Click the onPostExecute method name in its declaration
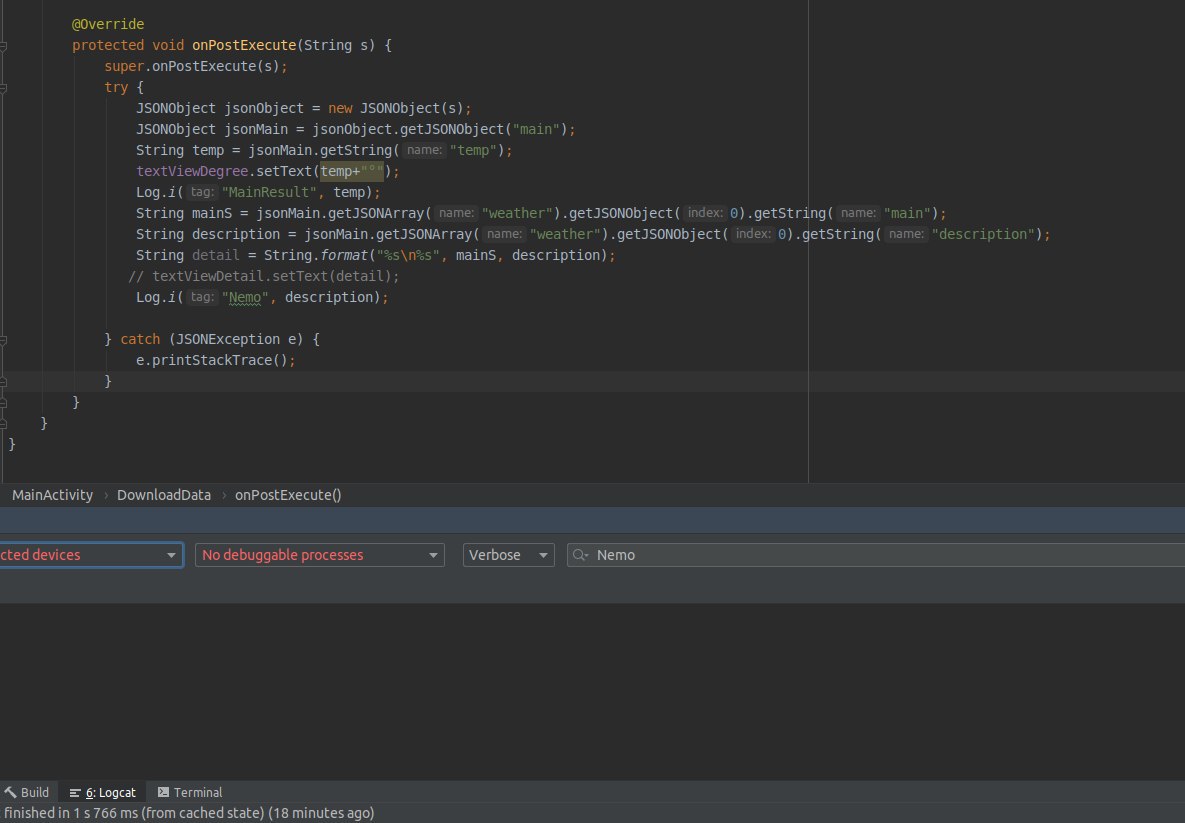 tap(243, 45)
